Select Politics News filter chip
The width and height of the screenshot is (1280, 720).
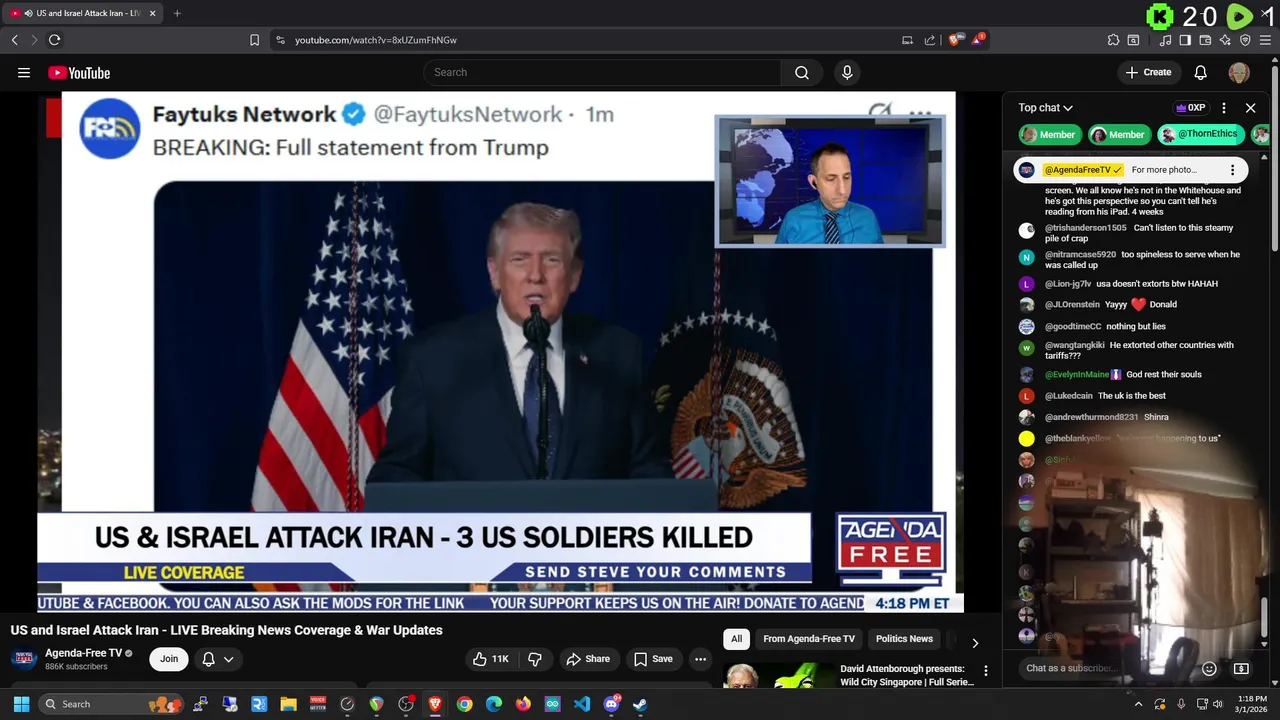pos(904,639)
